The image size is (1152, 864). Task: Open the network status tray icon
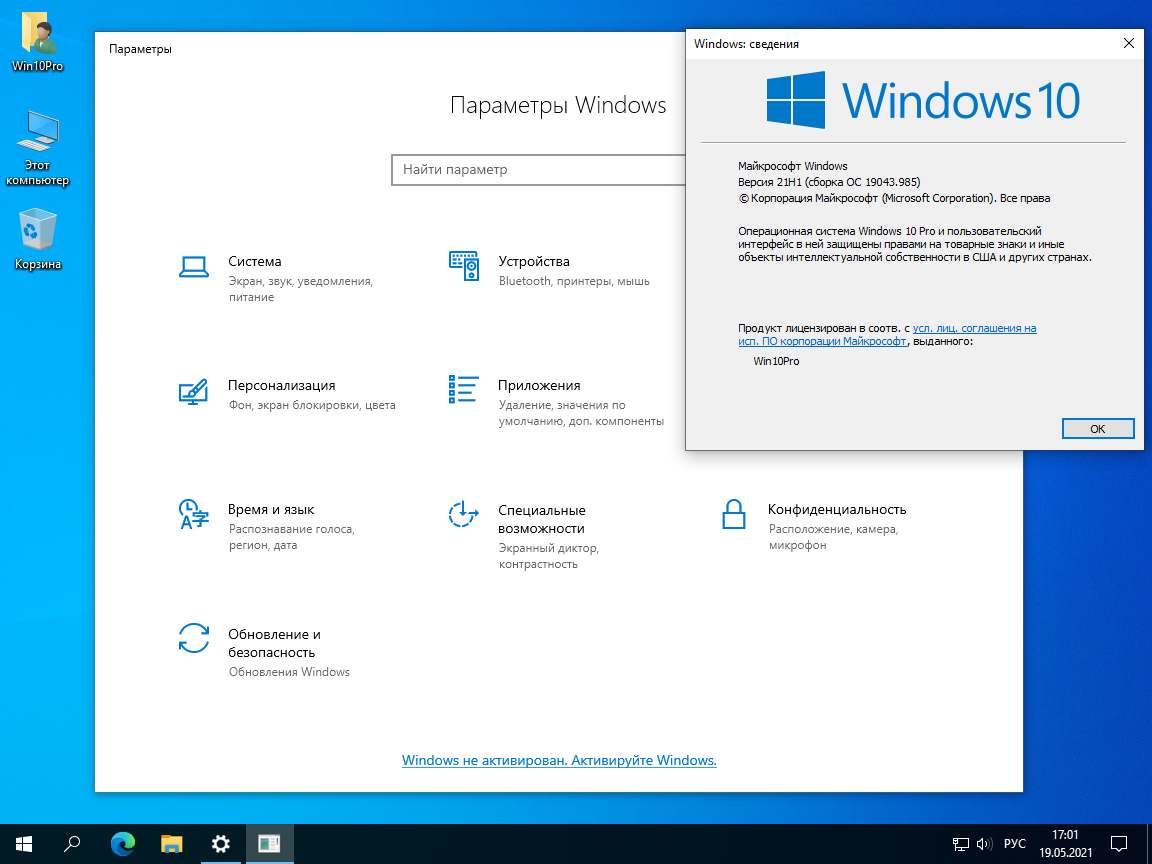tap(960, 844)
